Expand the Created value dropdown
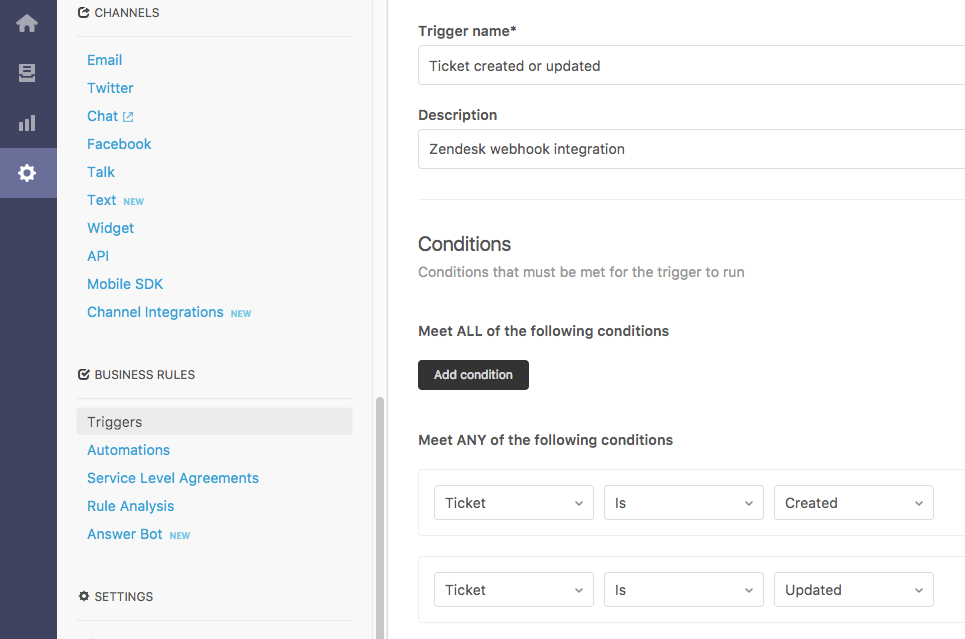This screenshot has height=639, width=965. (x=853, y=503)
